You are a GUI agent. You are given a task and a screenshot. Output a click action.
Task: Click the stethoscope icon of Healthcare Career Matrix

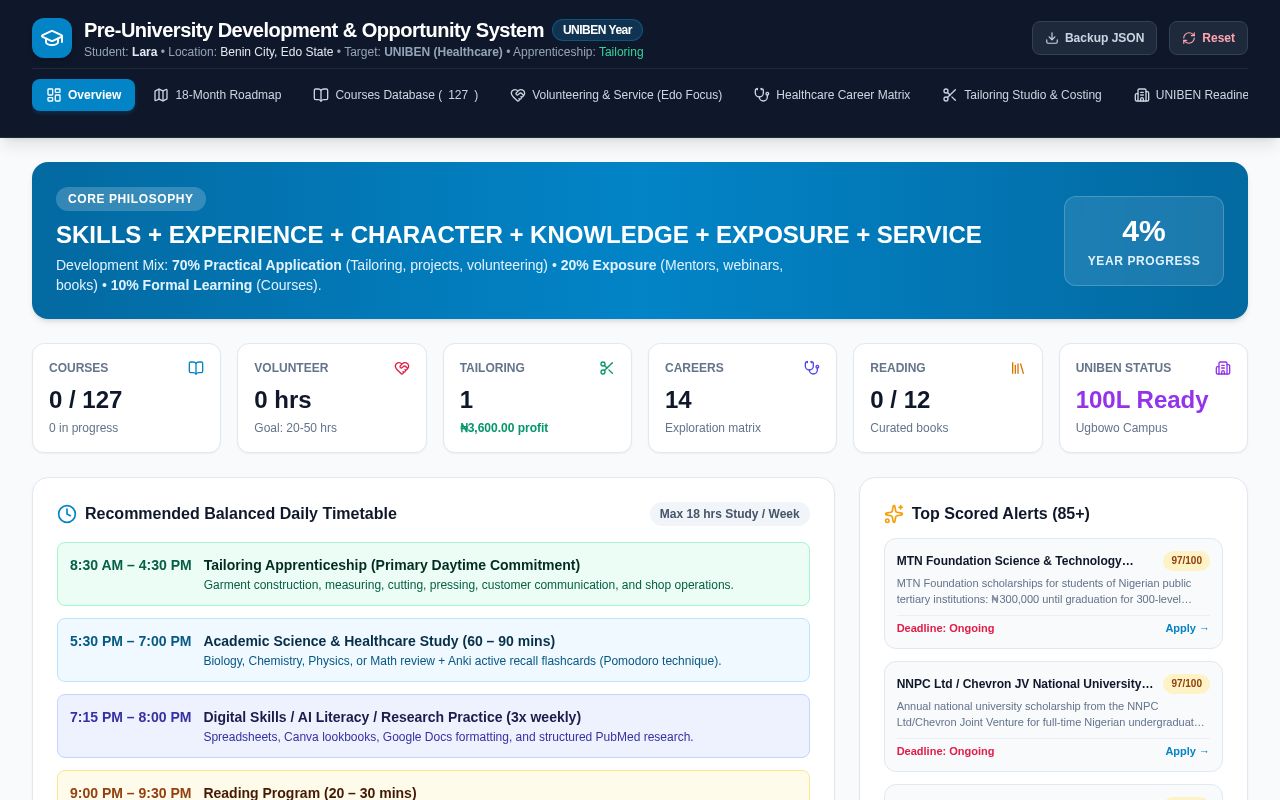762,95
